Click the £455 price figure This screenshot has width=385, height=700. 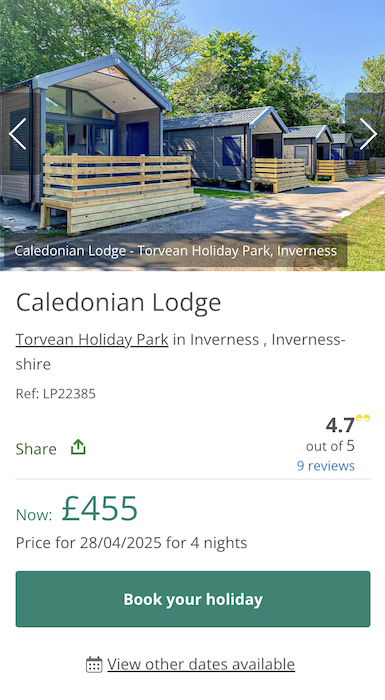[x=100, y=508]
